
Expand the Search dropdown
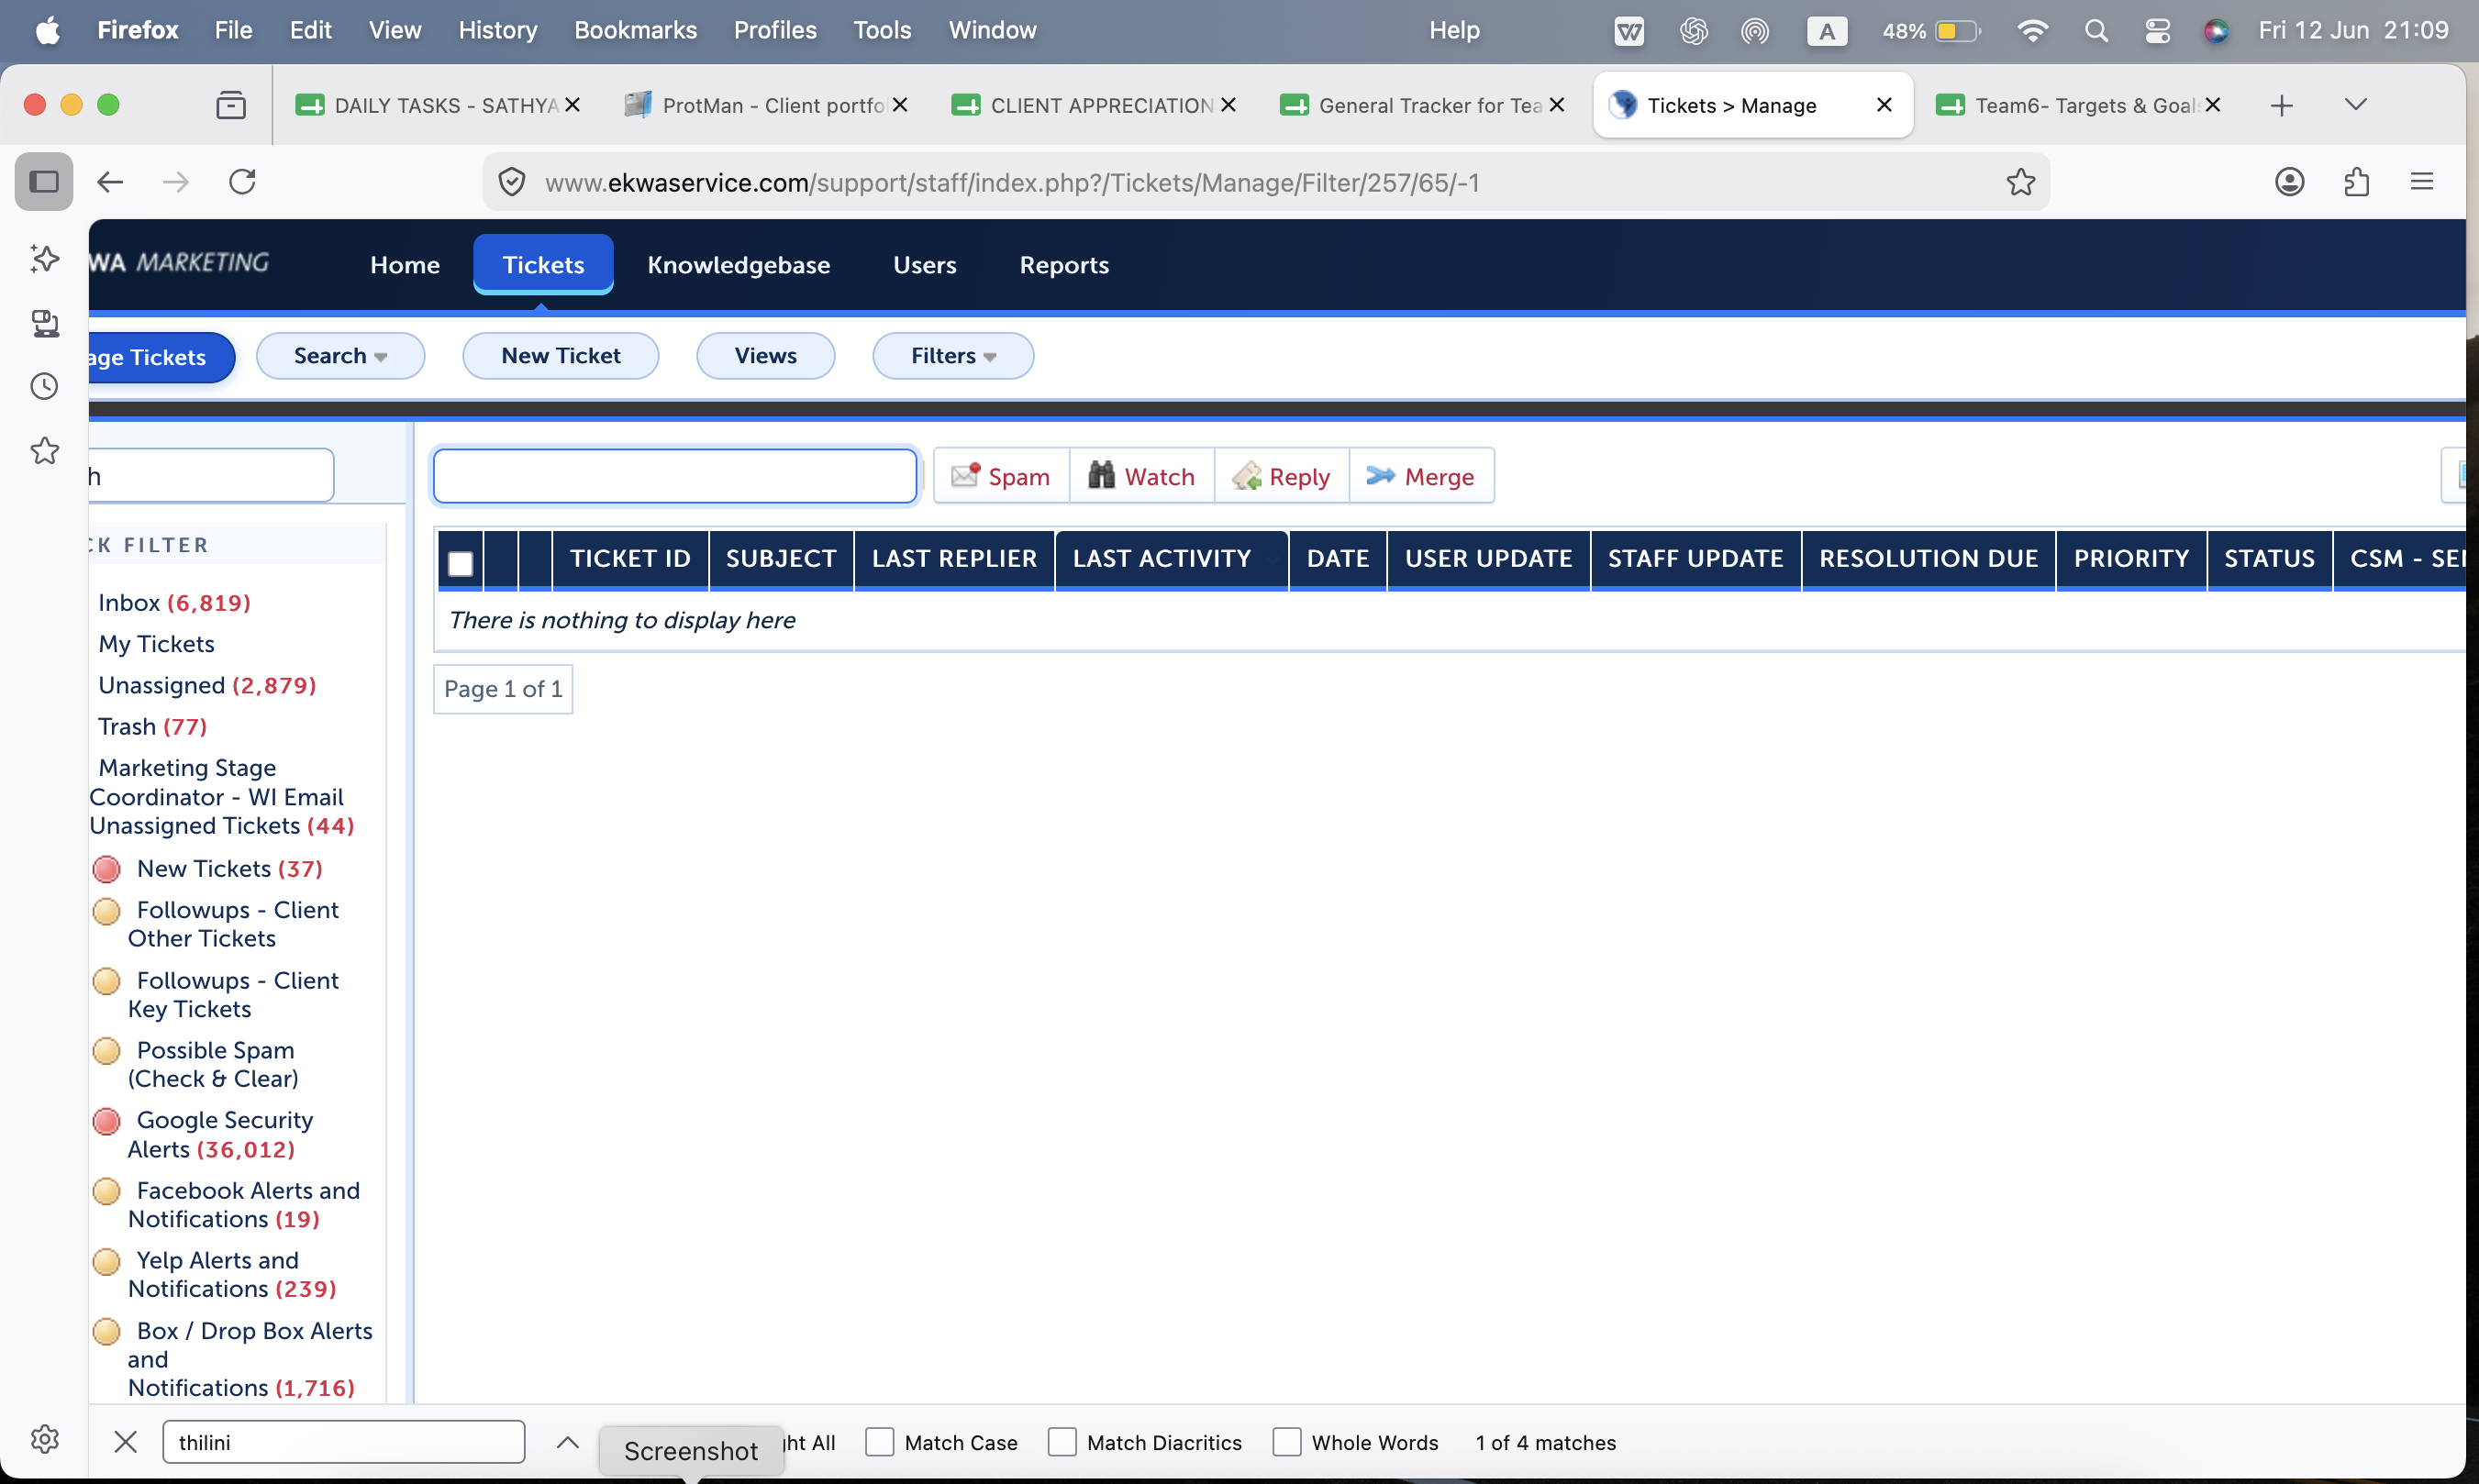click(340, 356)
